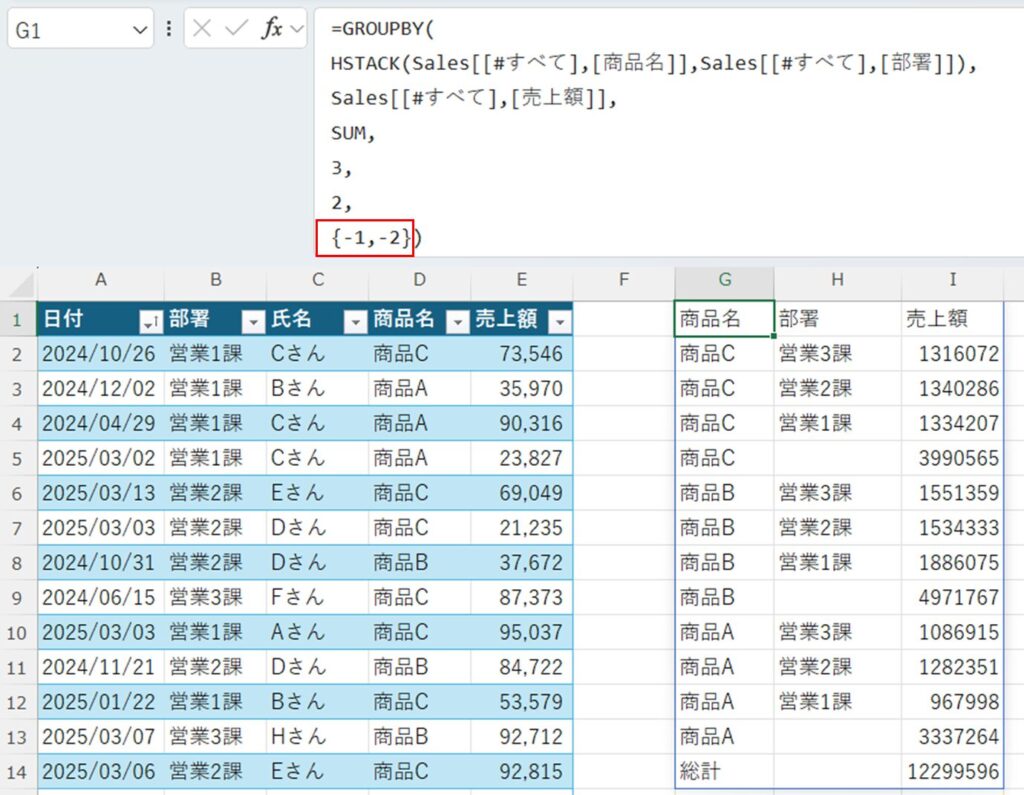Open the 氏名 column filter dropdown
Screen dimensions: 1024x795
[x=355, y=321]
